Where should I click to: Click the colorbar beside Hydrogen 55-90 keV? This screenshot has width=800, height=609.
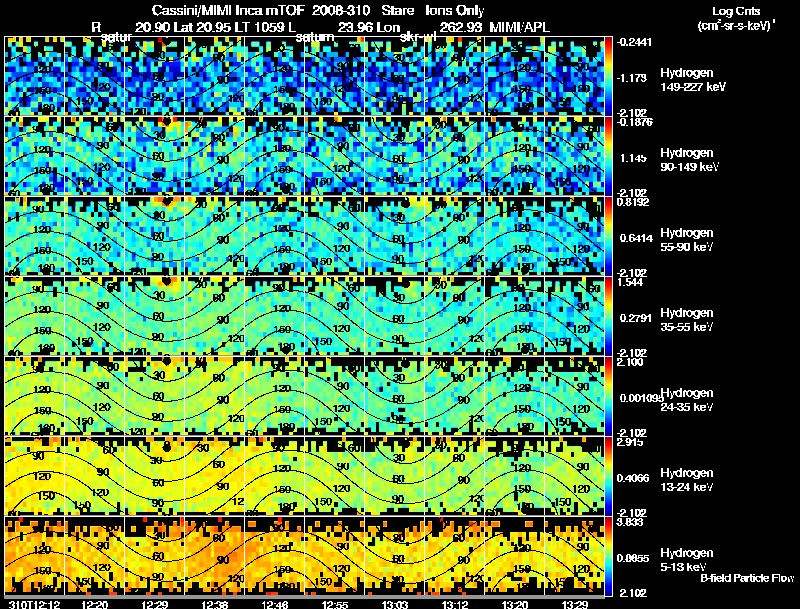(608, 236)
